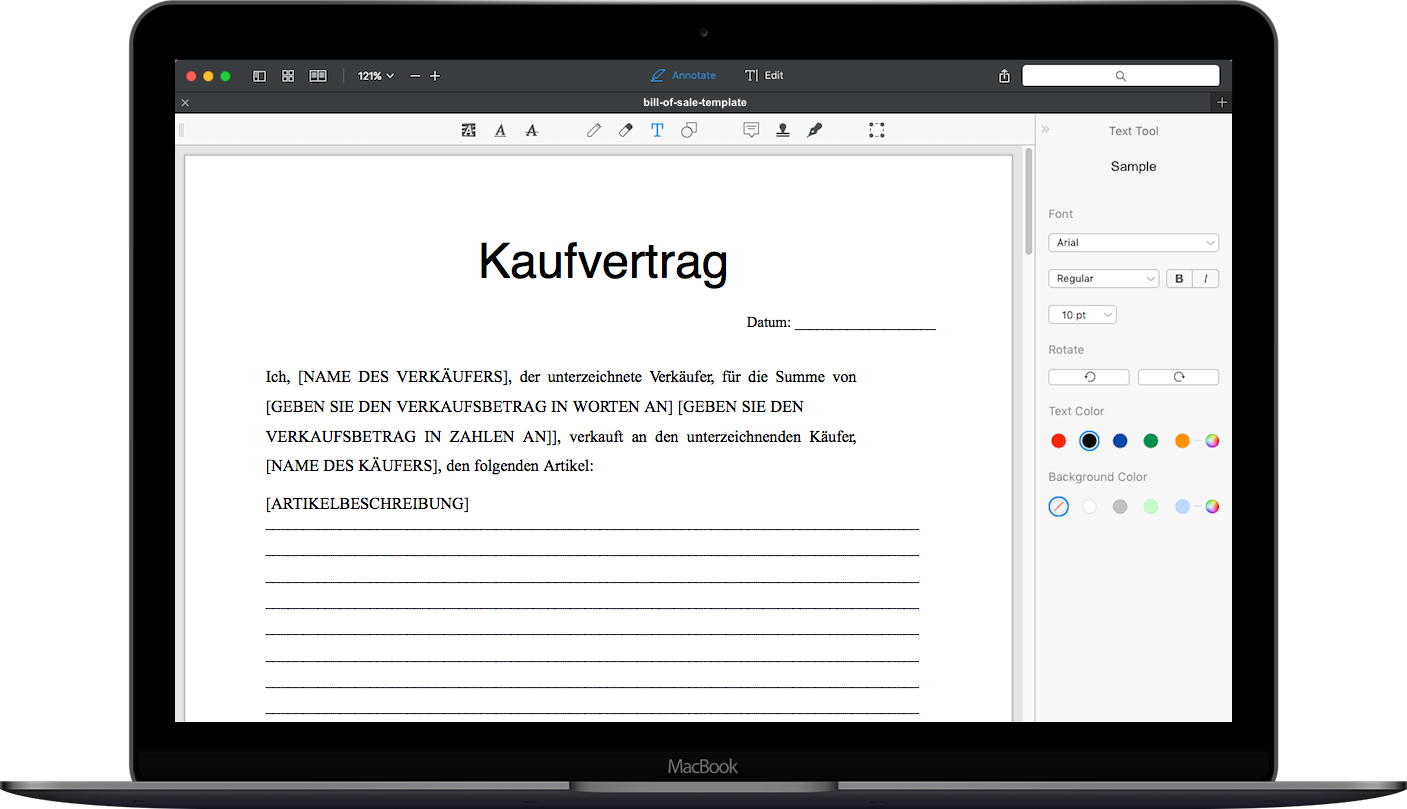Screen dimensions: 1407x809
Task: Zoom in with plus icon
Action: pos(435,76)
